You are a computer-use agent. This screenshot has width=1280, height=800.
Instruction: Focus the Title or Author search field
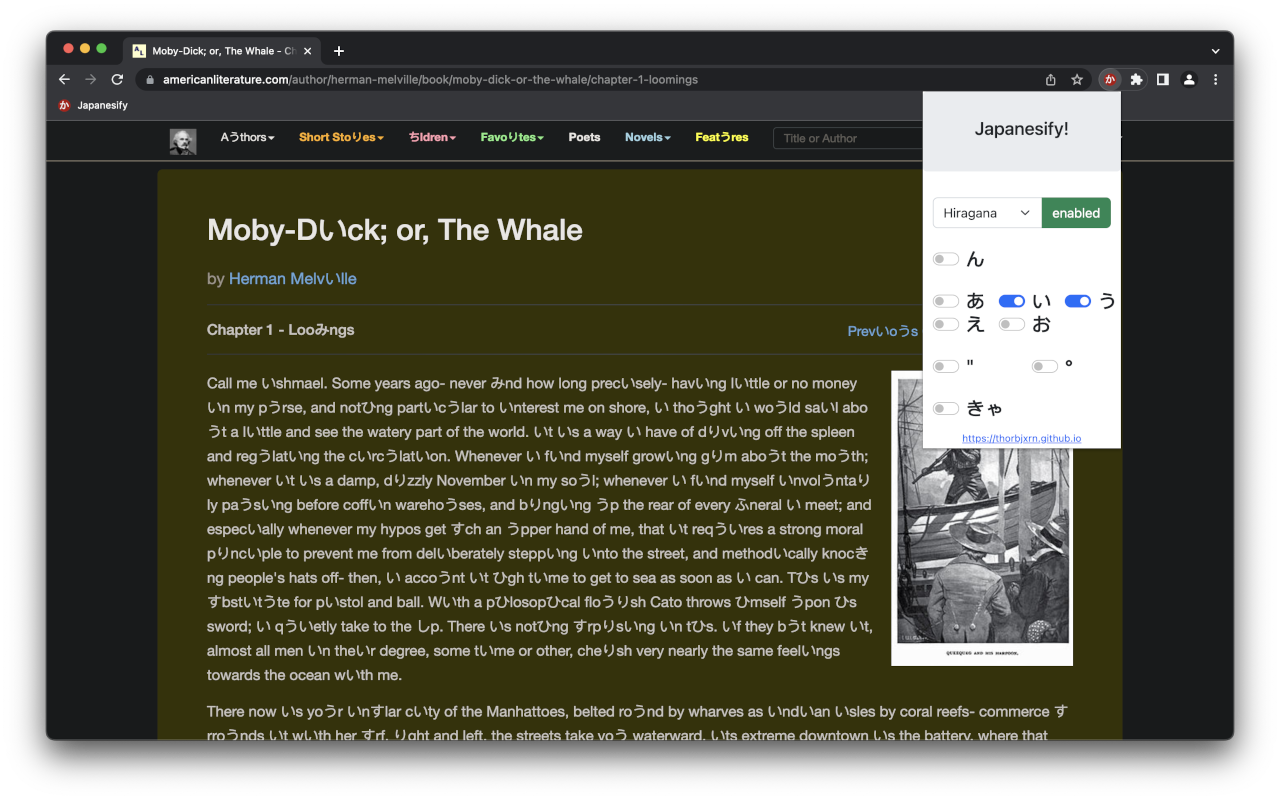848,138
